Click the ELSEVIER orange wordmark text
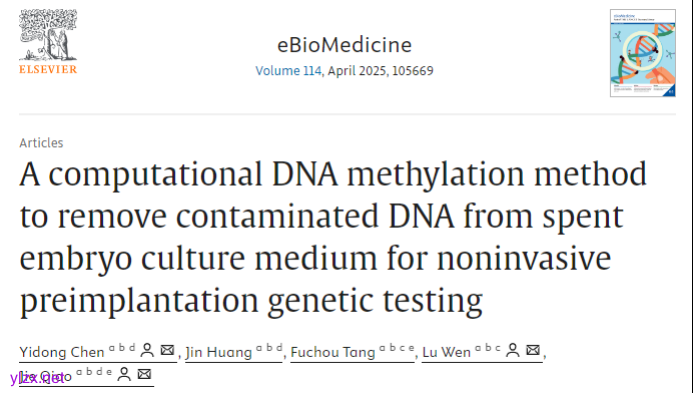The width and height of the screenshot is (693, 393). click(x=48, y=69)
